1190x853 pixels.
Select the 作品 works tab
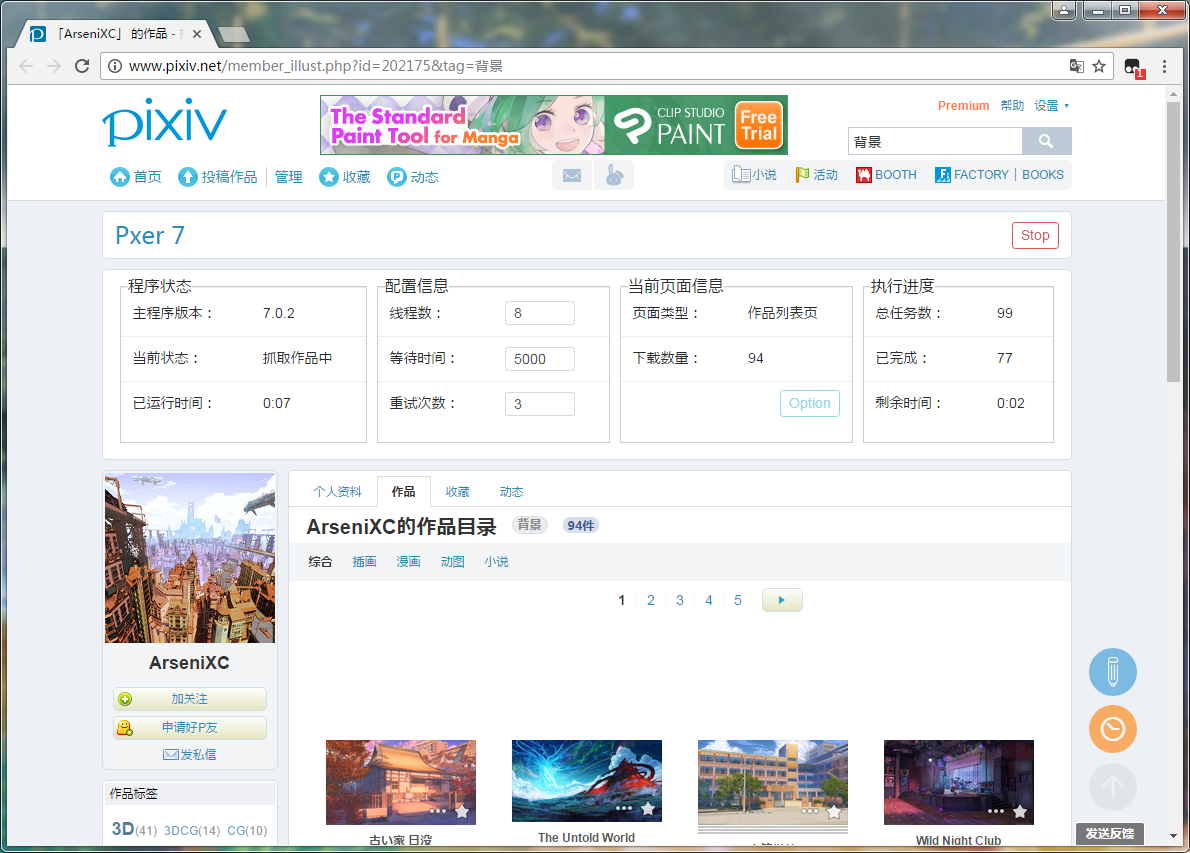pyautogui.click(x=404, y=492)
